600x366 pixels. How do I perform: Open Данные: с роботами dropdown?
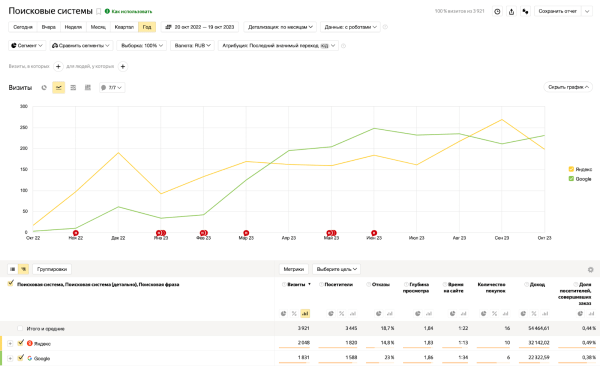350,27
